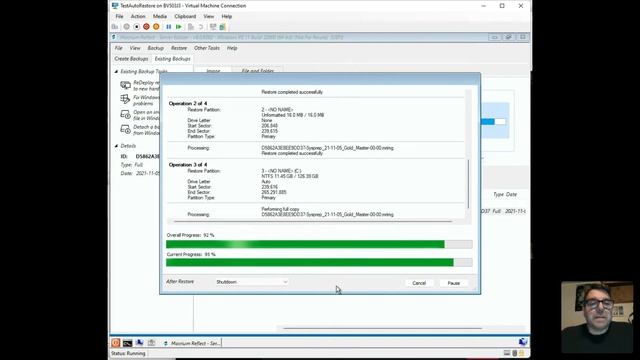Open the VM Connection Action menu
Viewport: 640px width, 360px height.
138,16
